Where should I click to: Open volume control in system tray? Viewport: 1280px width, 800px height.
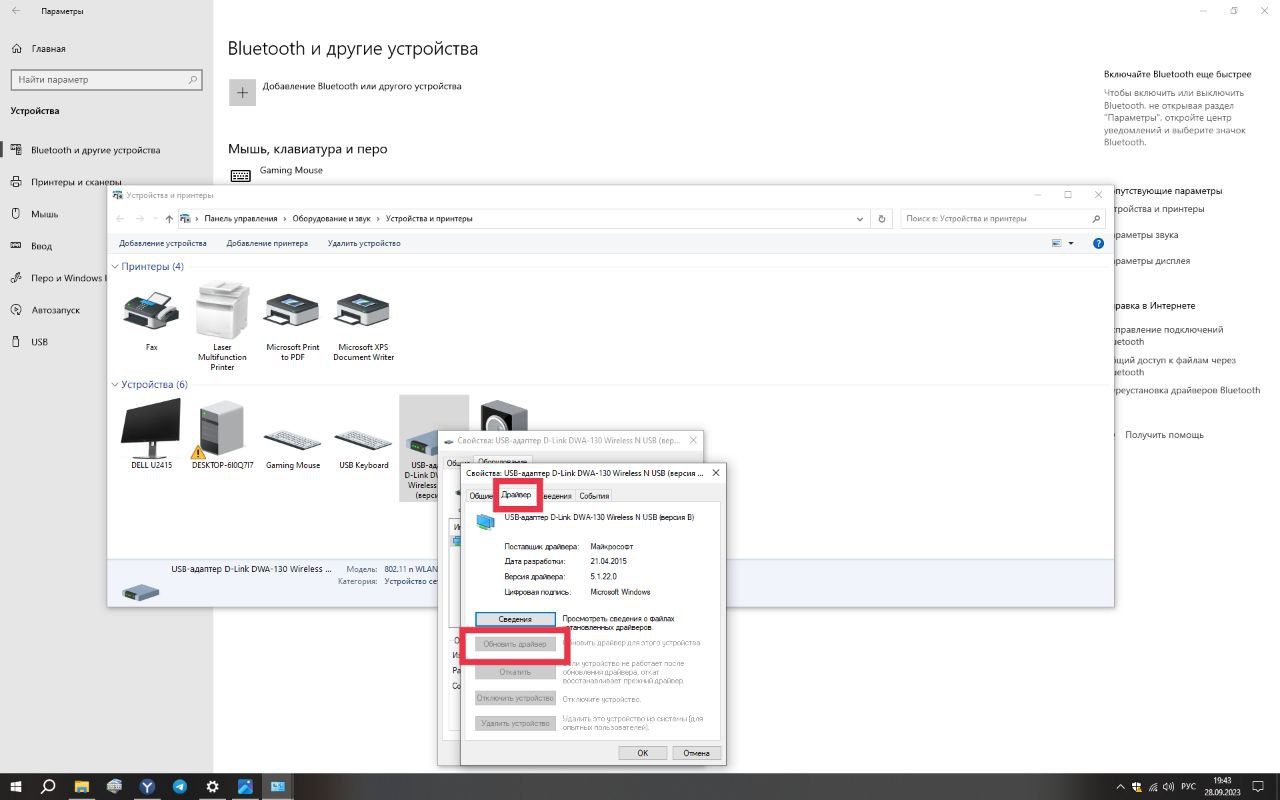[x=1170, y=787]
